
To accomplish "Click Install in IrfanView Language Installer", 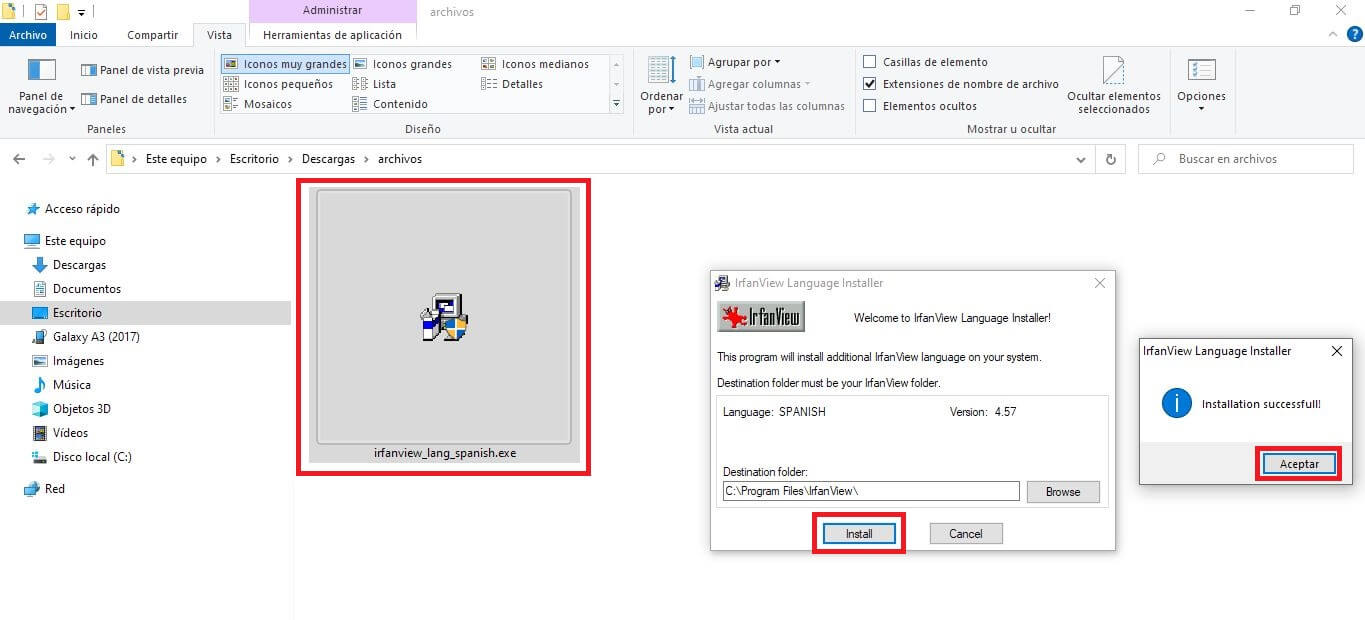I will [859, 534].
